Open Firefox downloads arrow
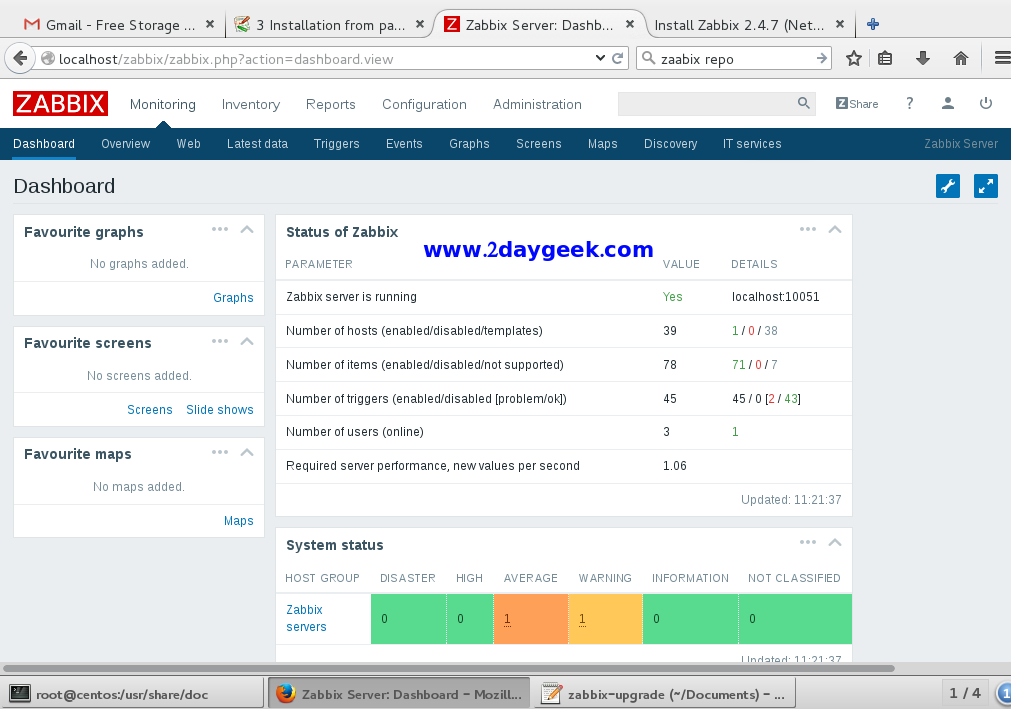Image resolution: width=1011 pixels, height=709 pixels. point(923,59)
